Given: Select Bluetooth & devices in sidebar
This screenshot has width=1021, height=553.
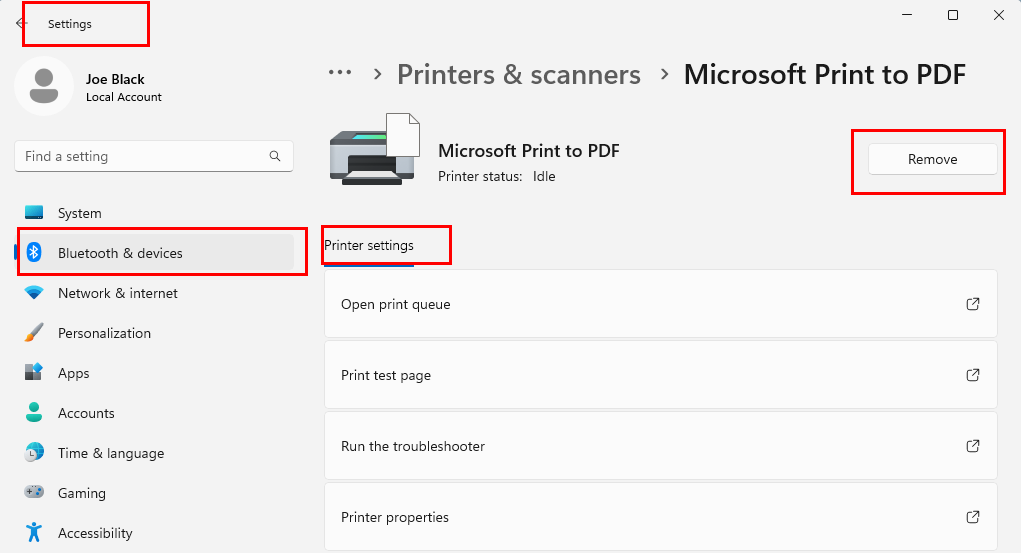Looking at the screenshot, I should (x=154, y=253).
